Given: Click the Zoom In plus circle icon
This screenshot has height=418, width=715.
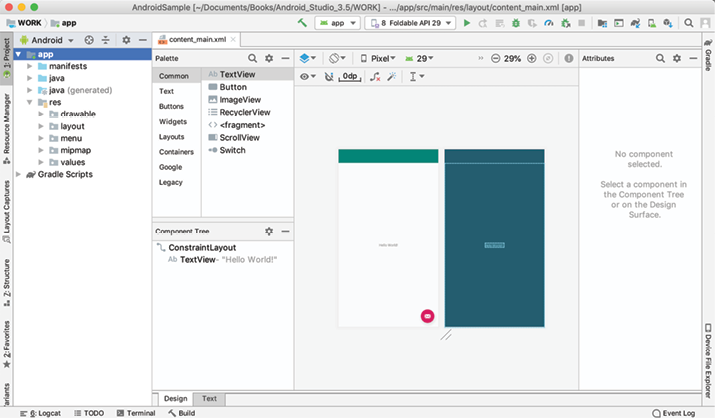Looking at the screenshot, I should click(532, 58).
